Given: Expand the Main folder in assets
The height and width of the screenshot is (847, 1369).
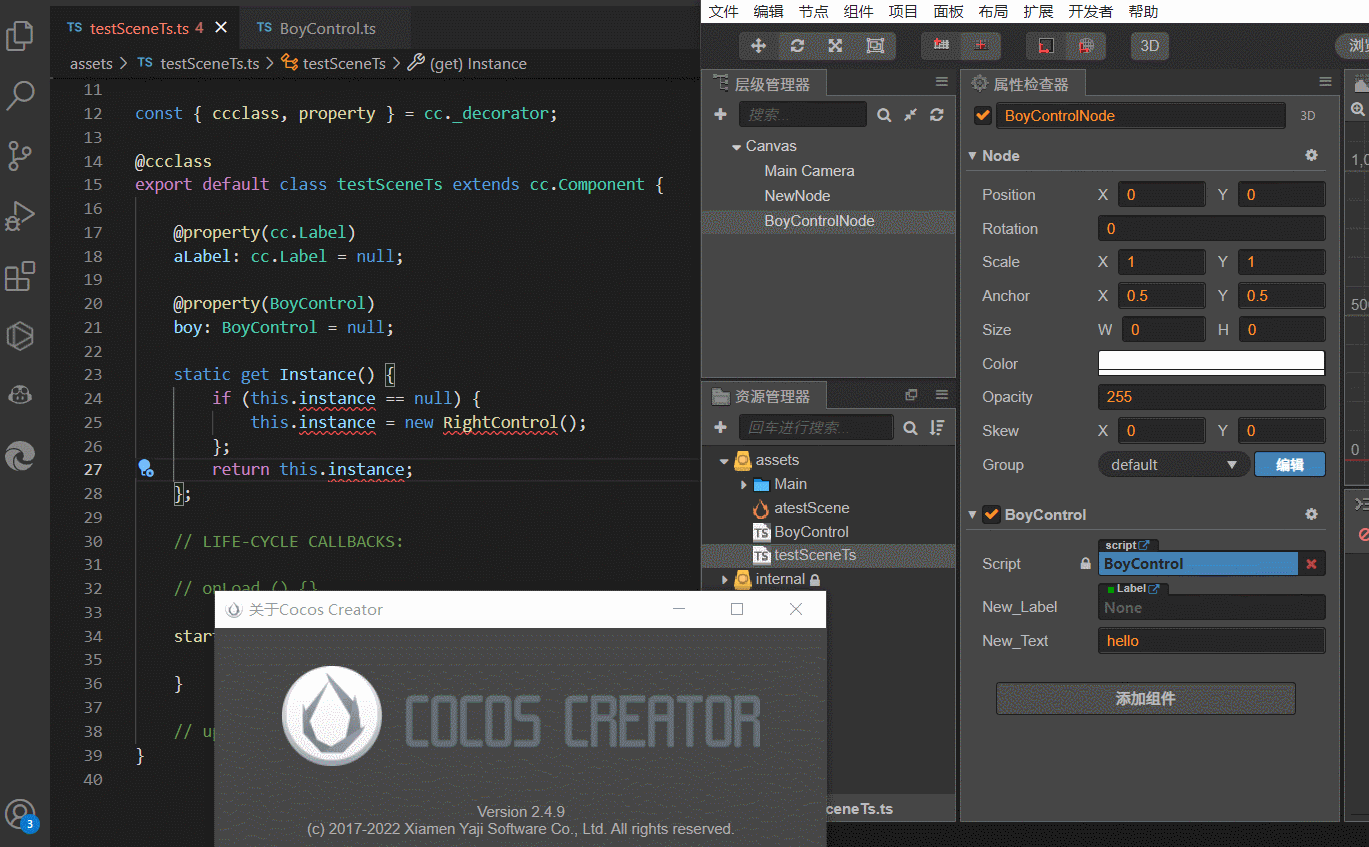Looking at the screenshot, I should point(743,485).
